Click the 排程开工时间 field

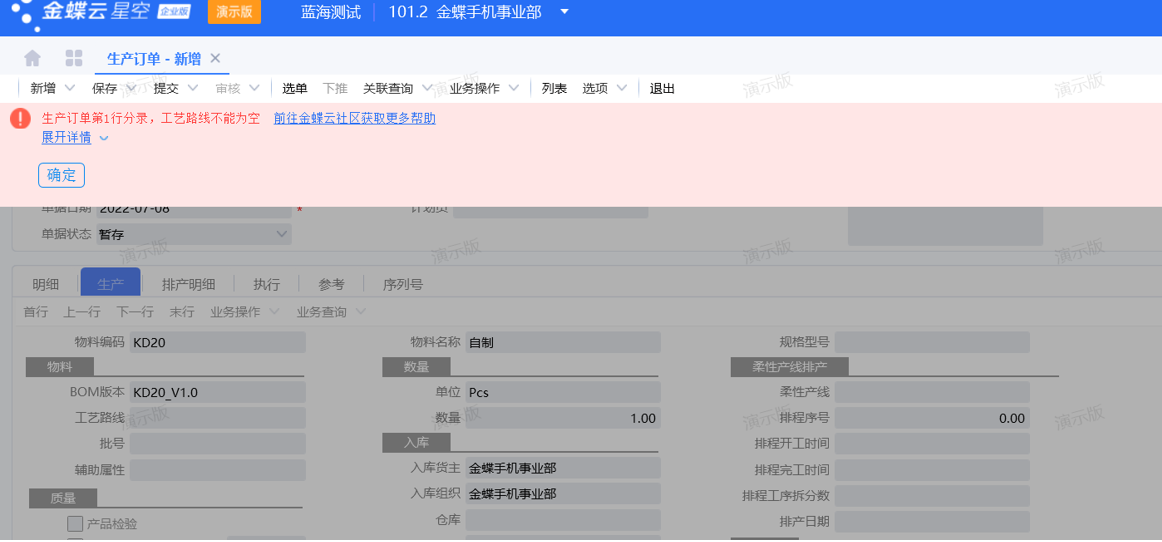[932, 443]
